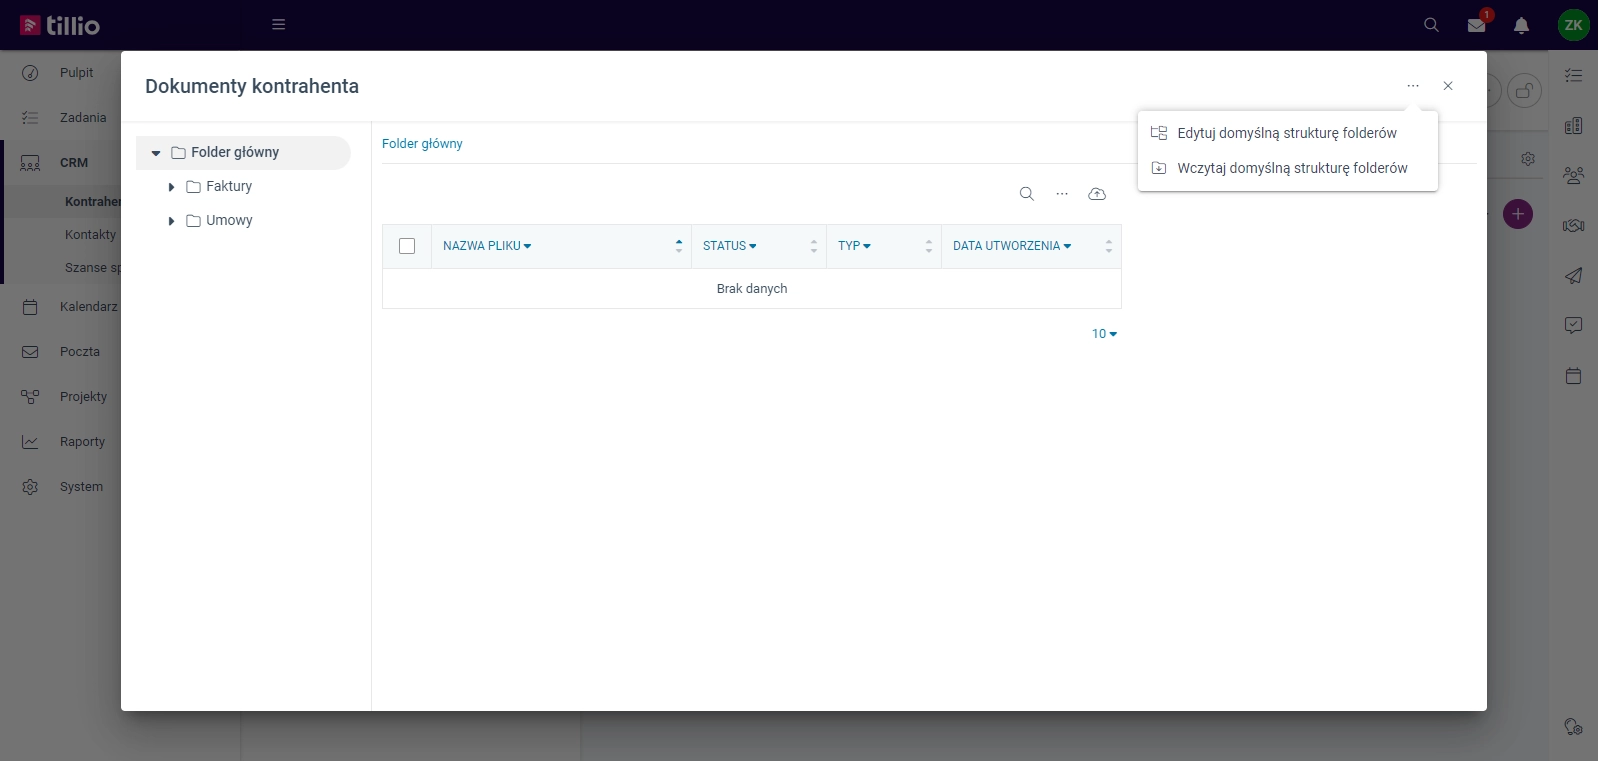Sort by TYP sort arrows
This screenshot has height=761, width=1608.
coord(929,246)
